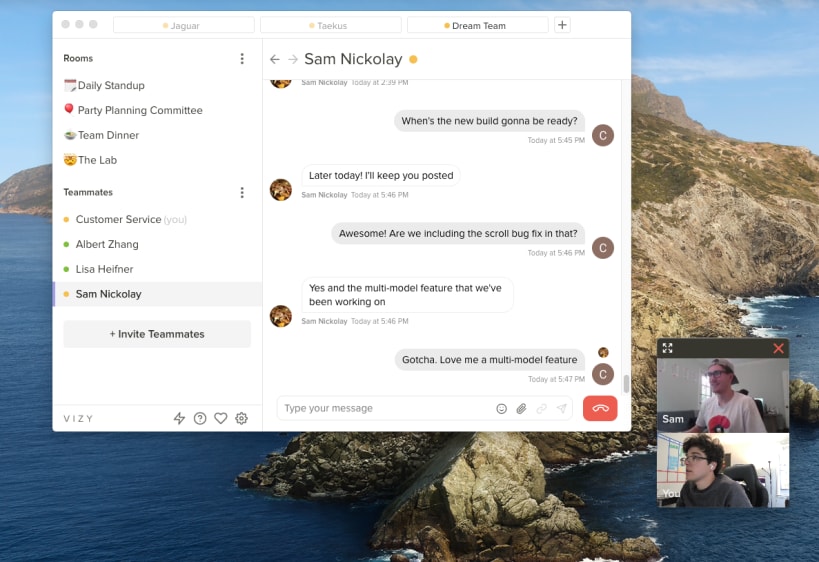Open chat with Lisa Heifner
This screenshot has height=562, width=819.
pyautogui.click(x=157, y=270)
